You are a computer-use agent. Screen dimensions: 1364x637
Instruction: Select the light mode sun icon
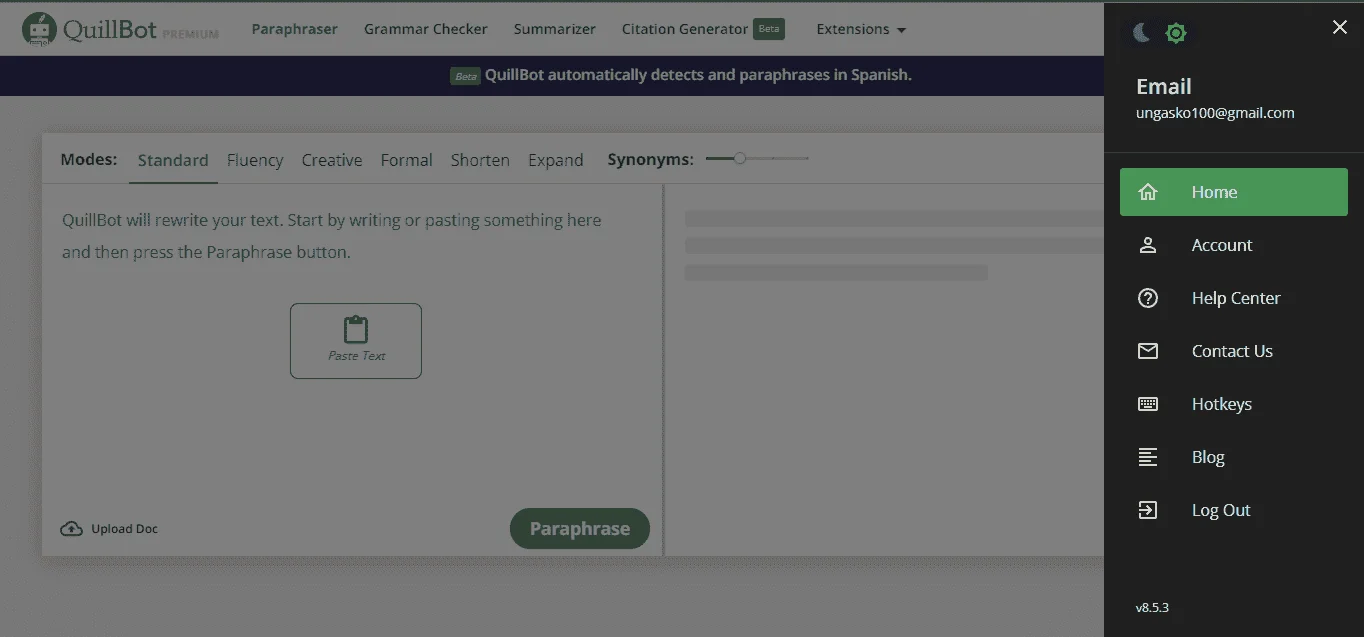[1176, 33]
